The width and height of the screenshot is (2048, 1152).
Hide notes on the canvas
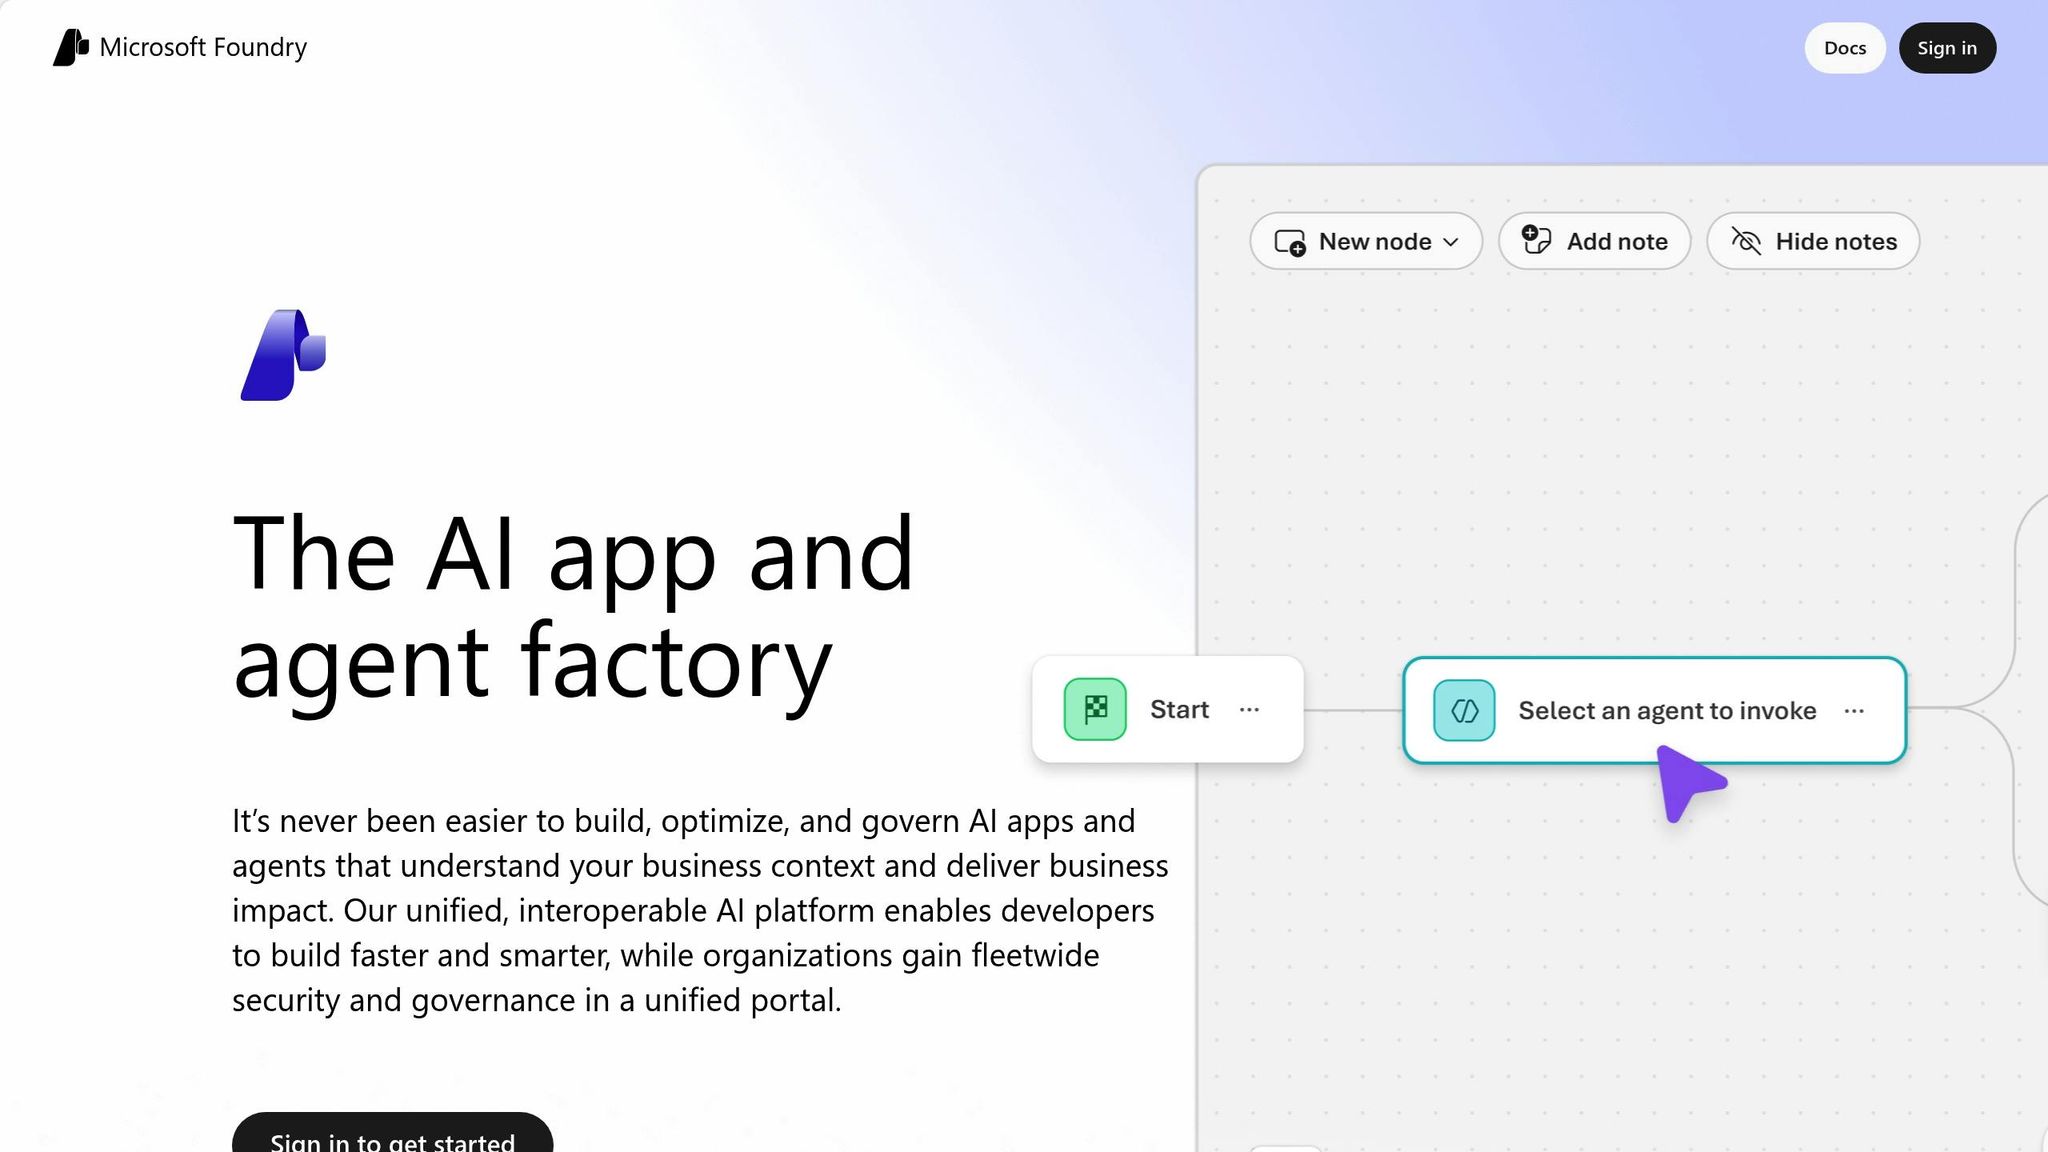1812,241
